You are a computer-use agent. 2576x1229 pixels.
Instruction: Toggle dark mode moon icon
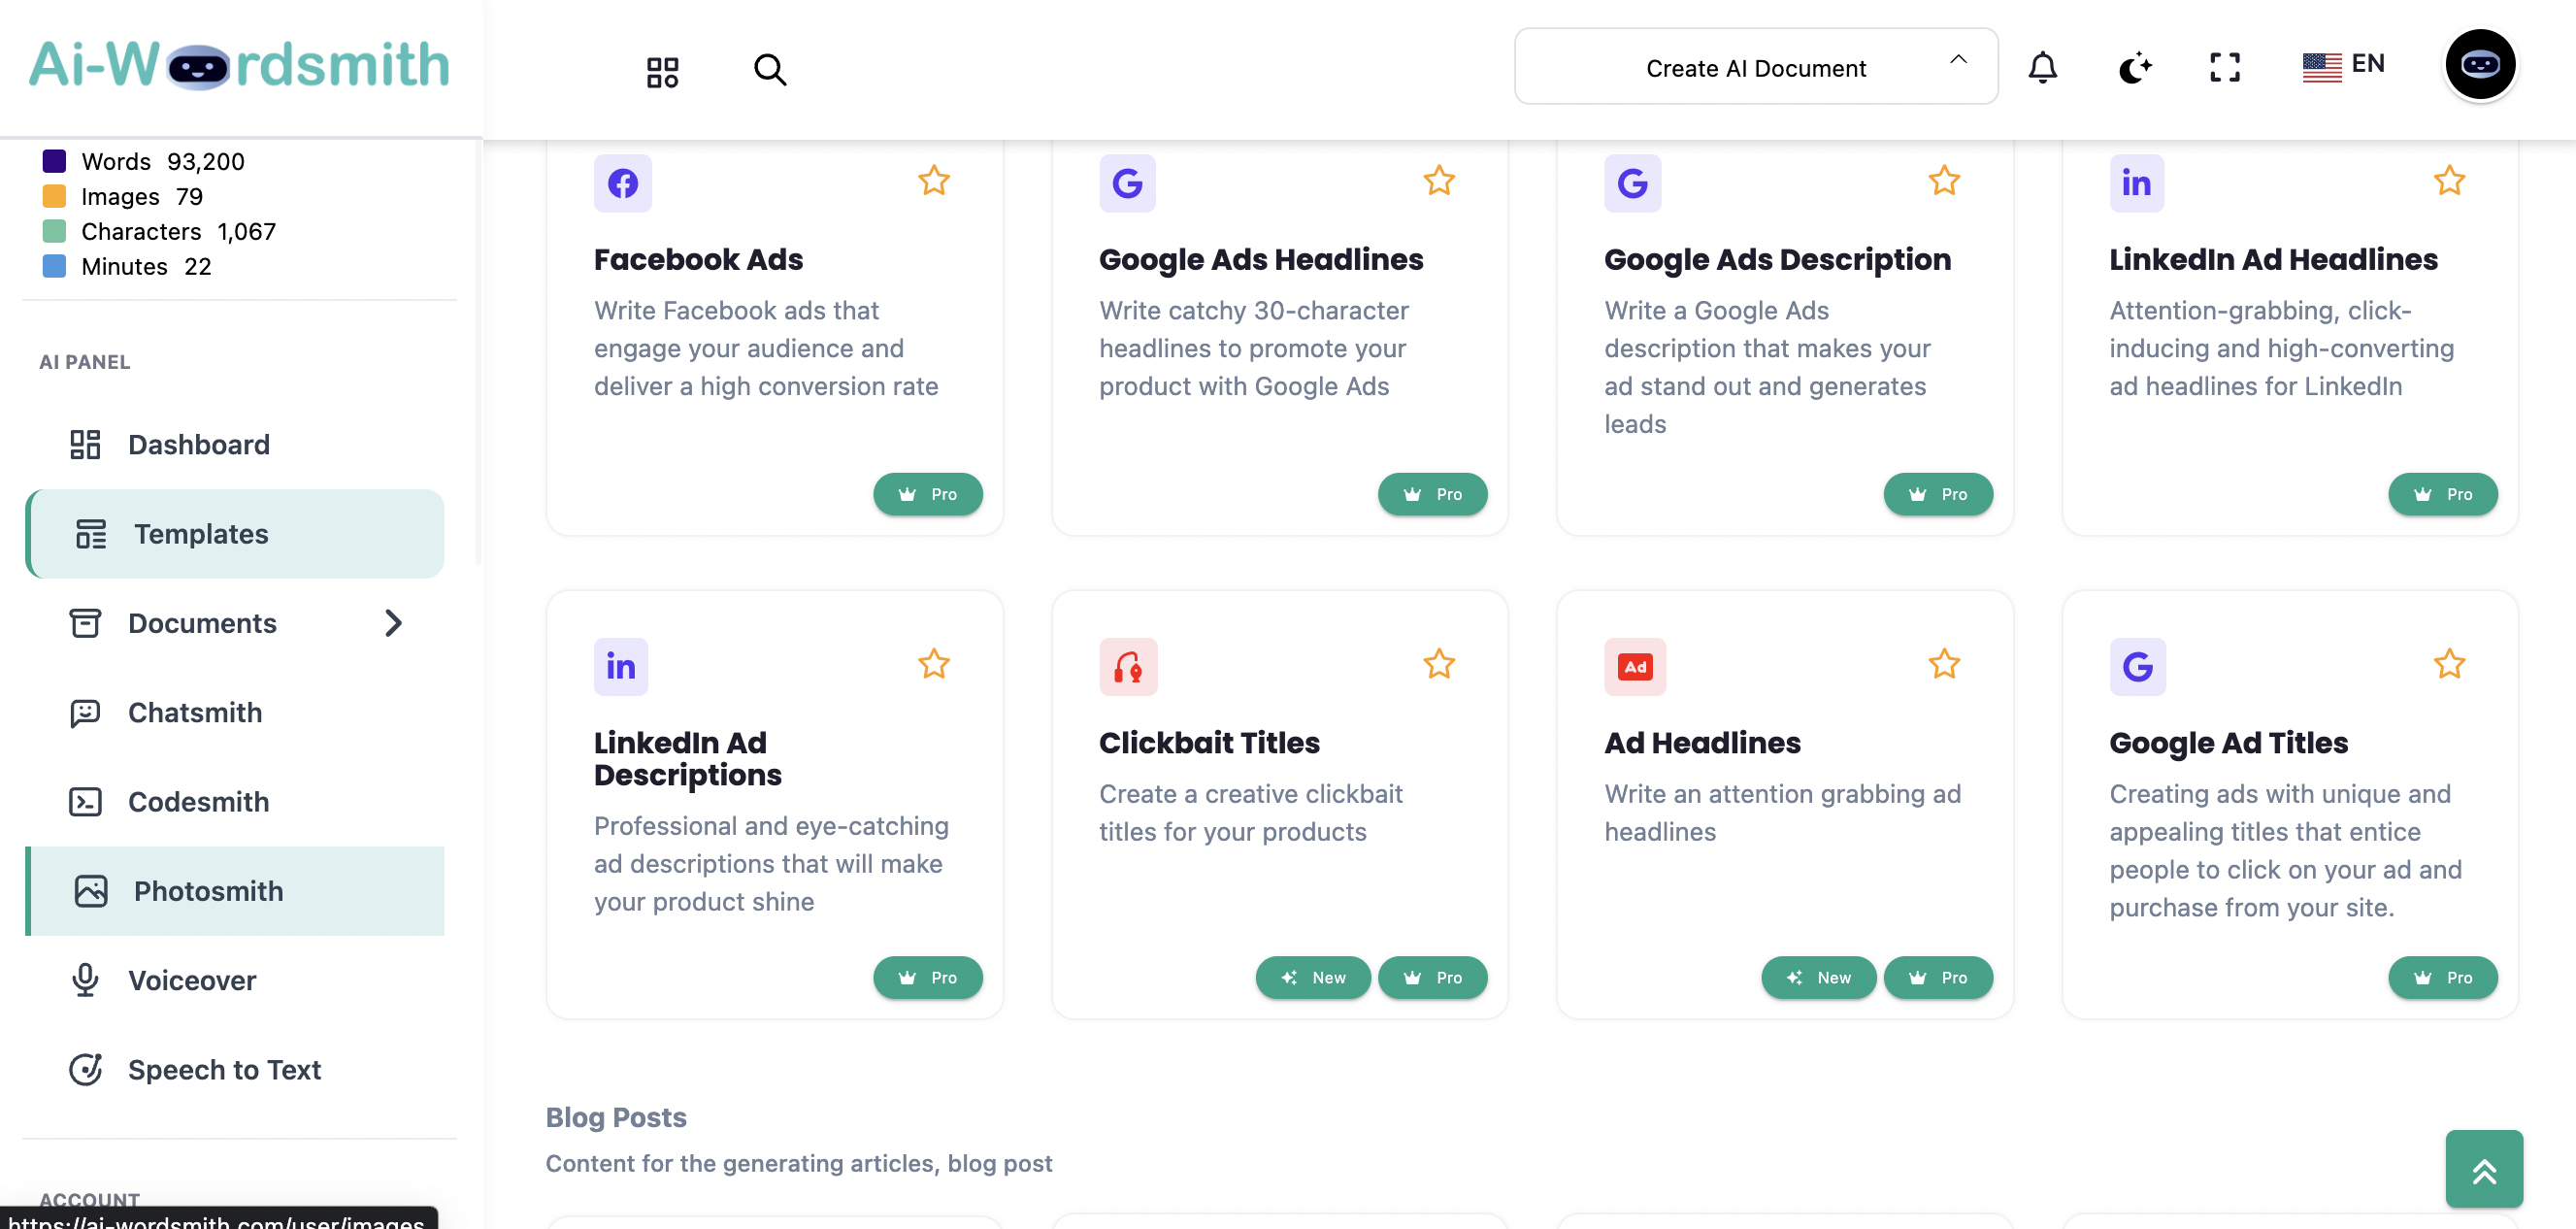click(2134, 67)
